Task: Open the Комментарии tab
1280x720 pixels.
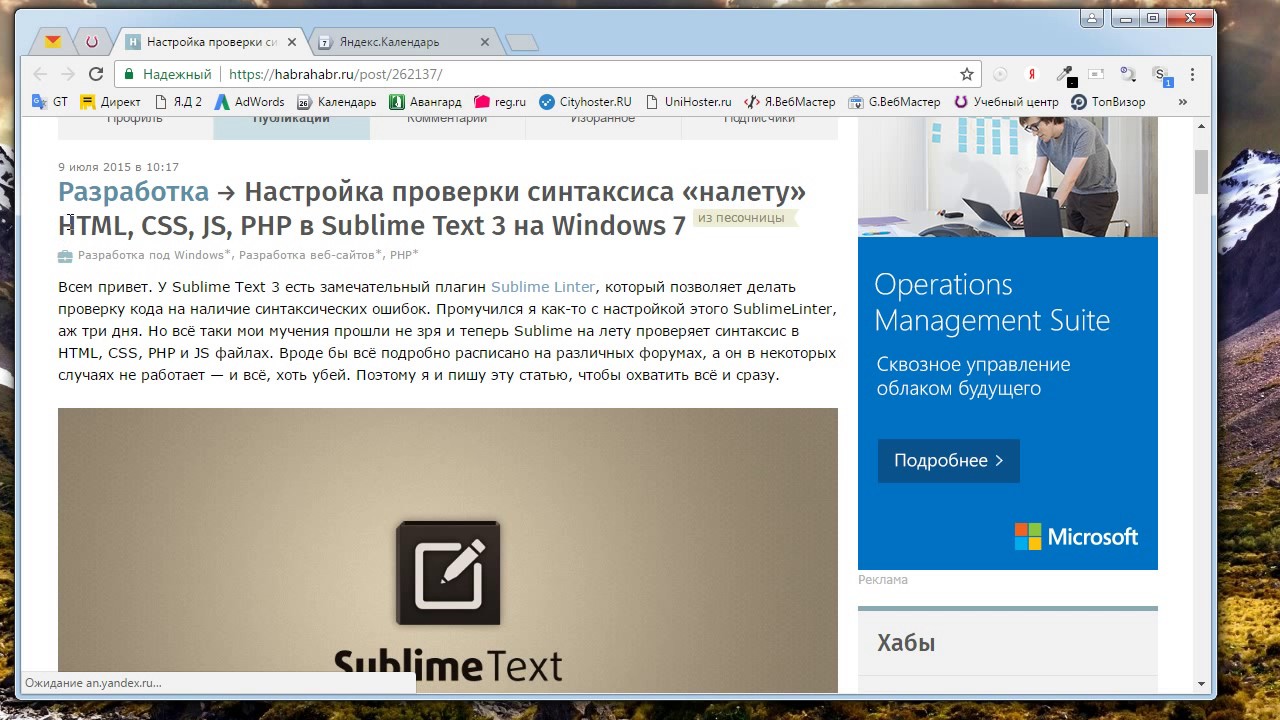Action: [447, 127]
